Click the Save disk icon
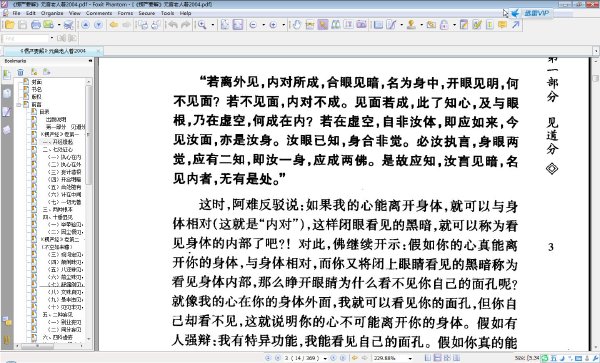The width and height of the screenshot is (600, 363). [23, 25]
